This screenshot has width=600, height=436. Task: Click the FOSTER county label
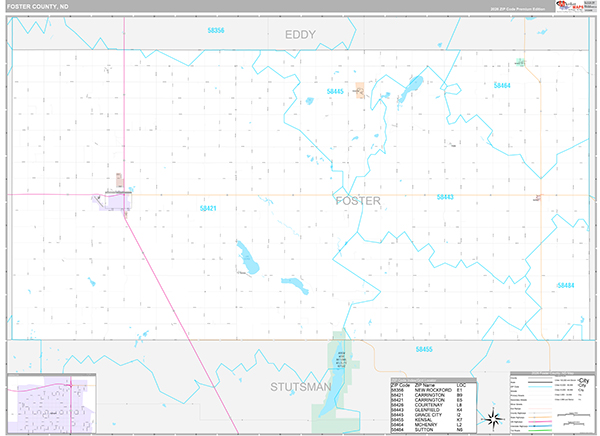point(357,201)
